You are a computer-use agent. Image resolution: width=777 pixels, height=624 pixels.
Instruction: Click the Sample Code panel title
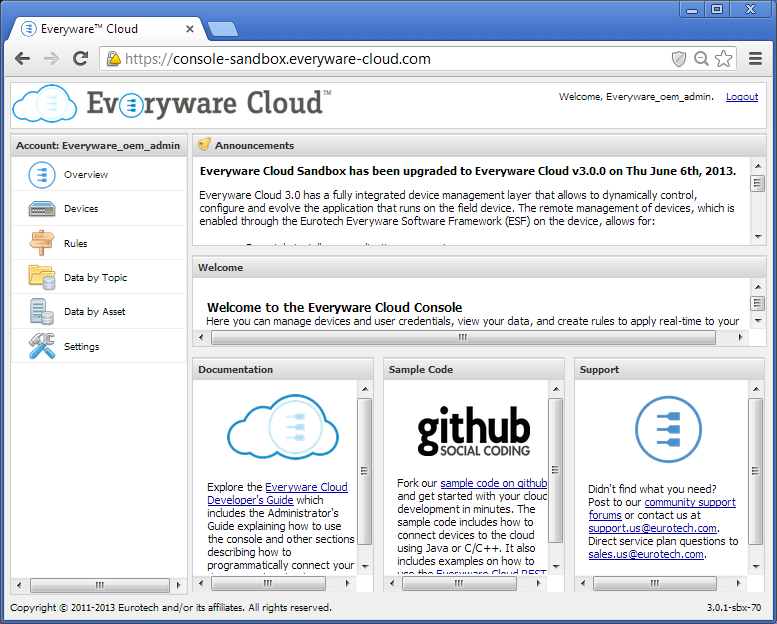(421, 369)
